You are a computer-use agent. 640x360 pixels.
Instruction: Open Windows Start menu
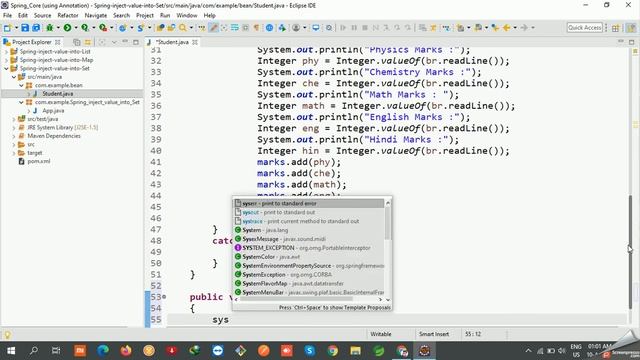[11, 351]
